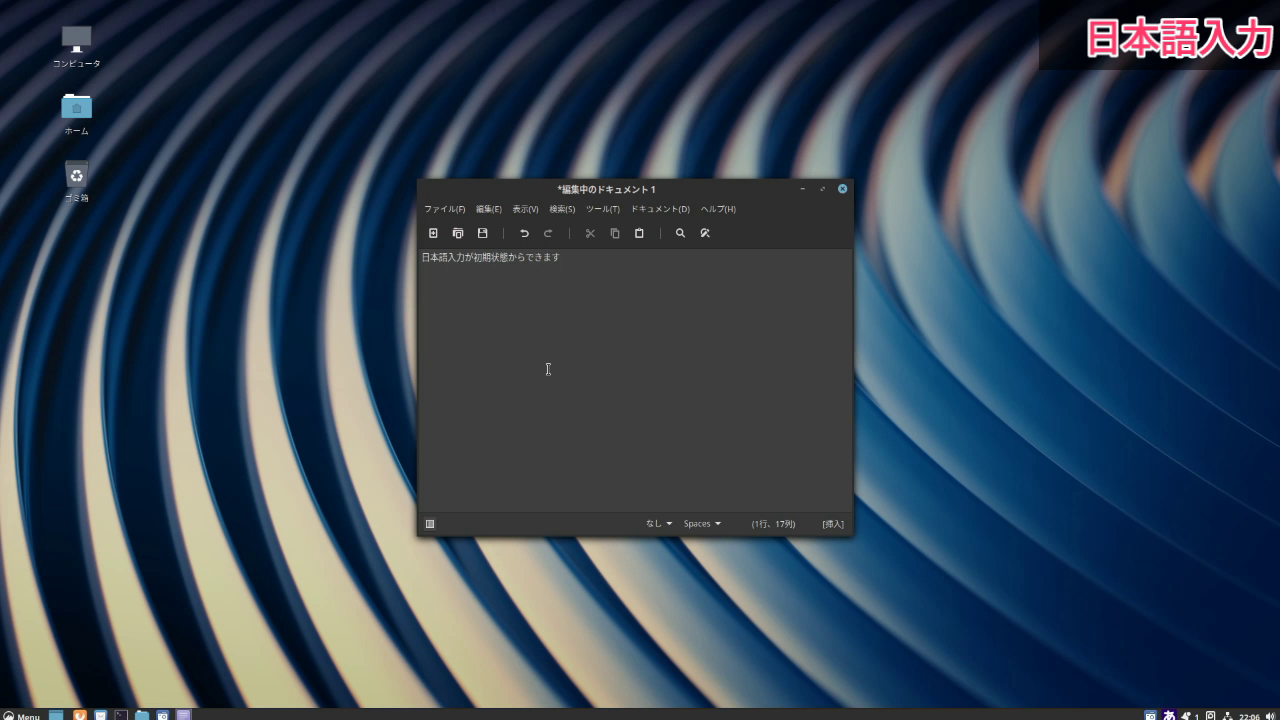1280x720 pixels.
Task: Open search with the magnifier icon
Action: (681, 233)
